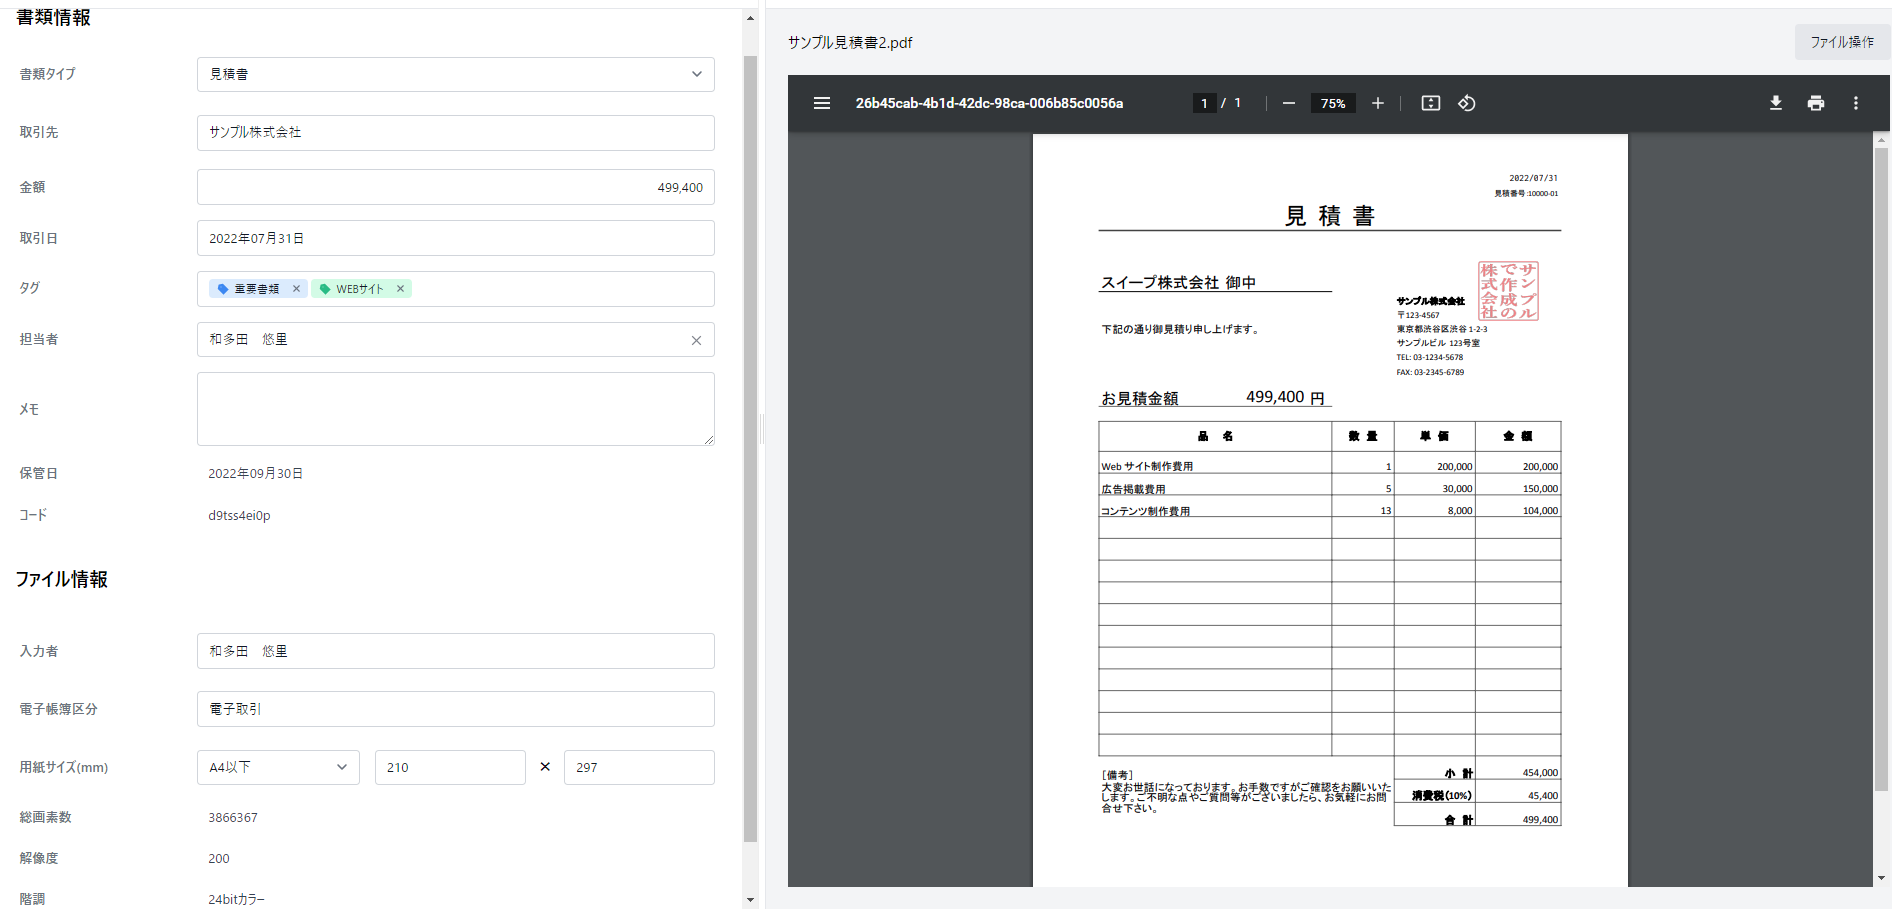Remove the WEBサイト tag
This screenshot has height=909, width=1892.
(400, 289)
